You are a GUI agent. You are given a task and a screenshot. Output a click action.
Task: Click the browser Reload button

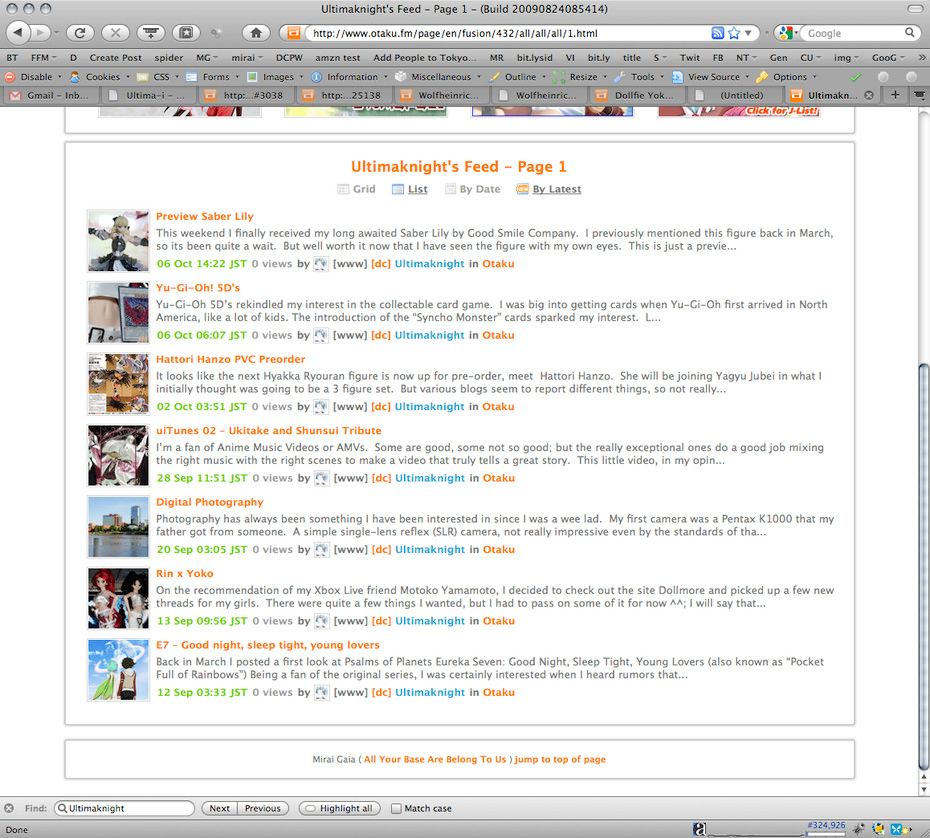(80, 33)
